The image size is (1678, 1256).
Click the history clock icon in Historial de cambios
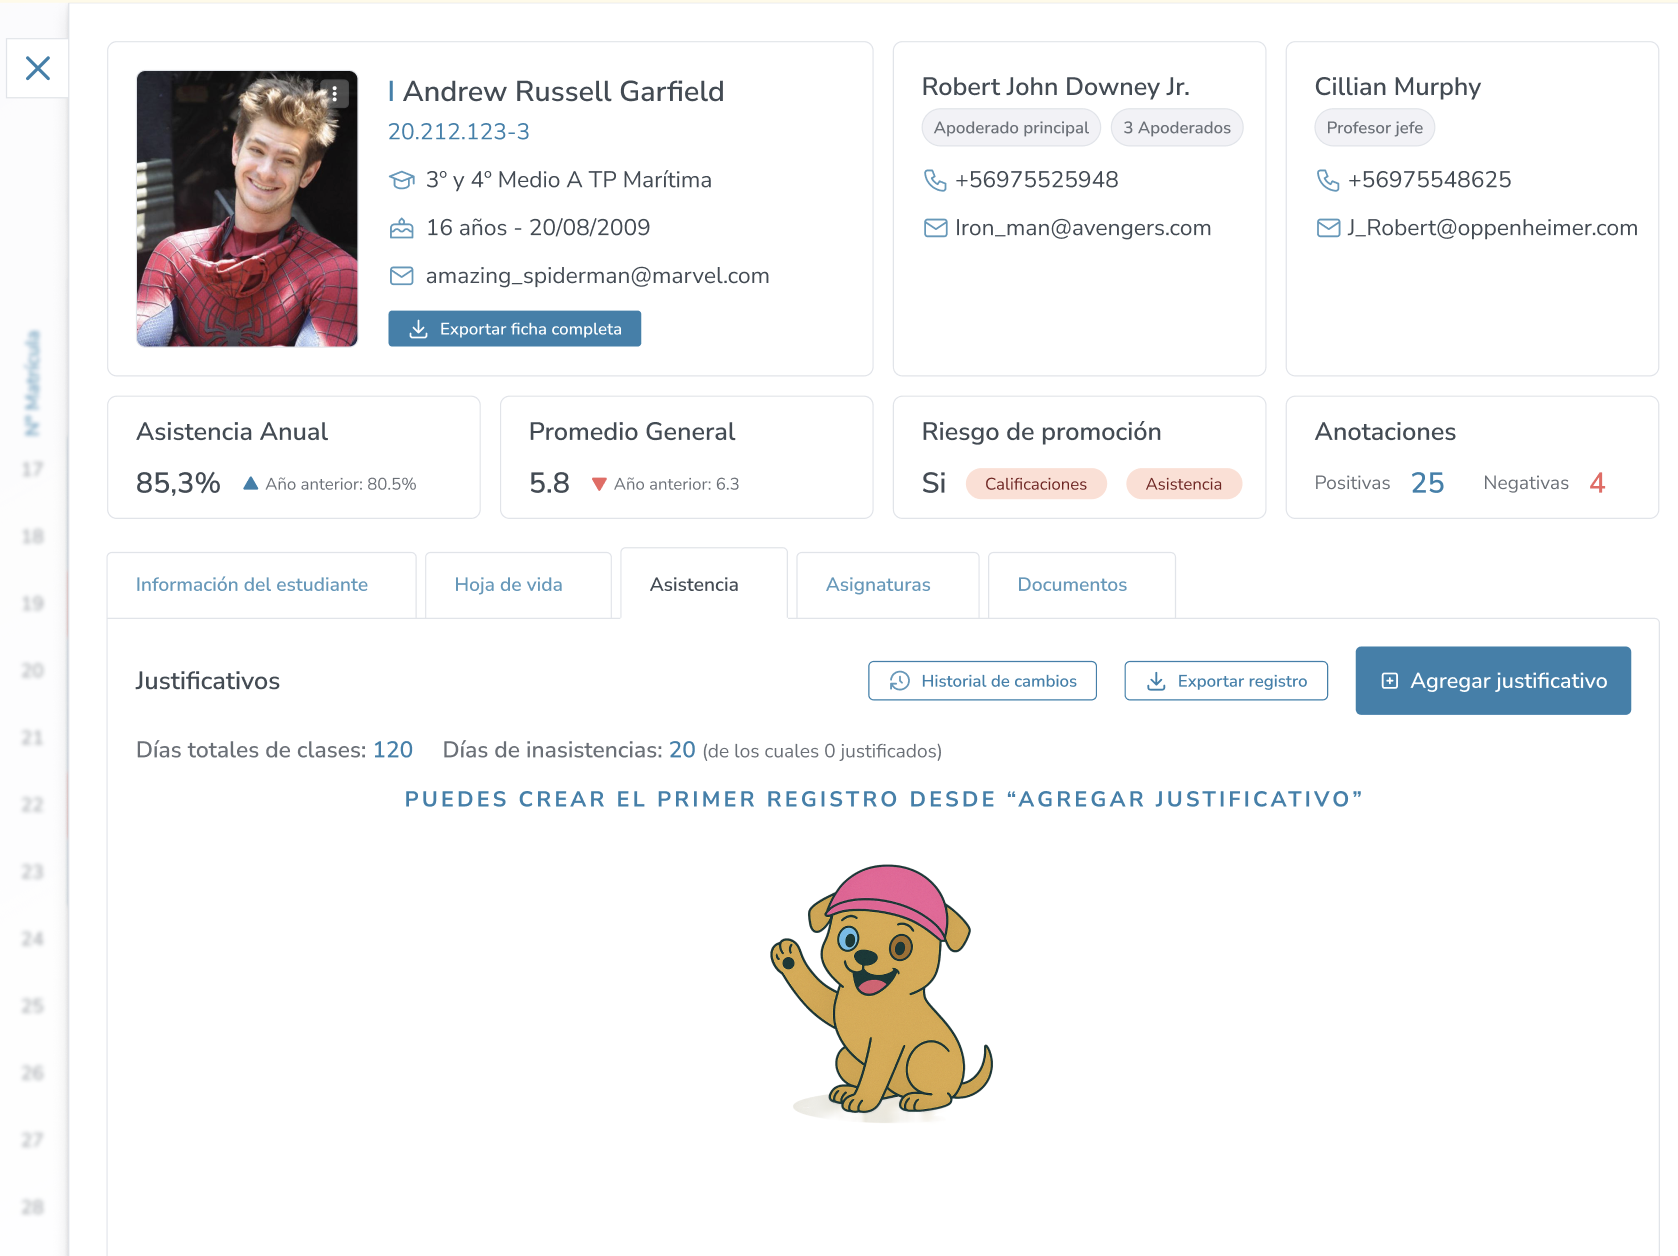click(900, 681)
